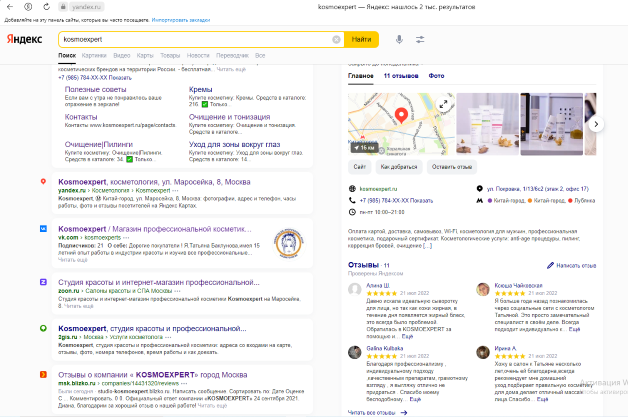Open the Кремы sitelink

[201, 89]
